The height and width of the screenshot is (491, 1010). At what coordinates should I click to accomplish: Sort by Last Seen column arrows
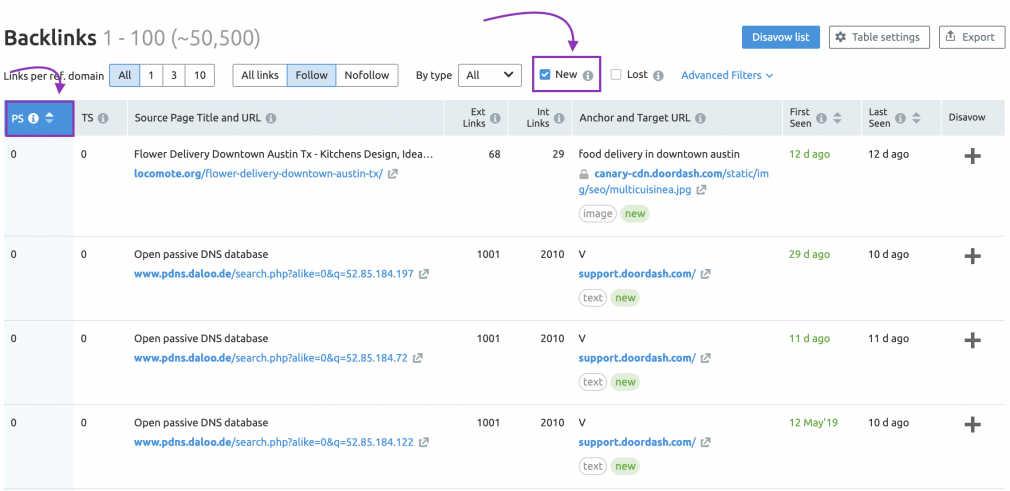[x=916, y=119]
